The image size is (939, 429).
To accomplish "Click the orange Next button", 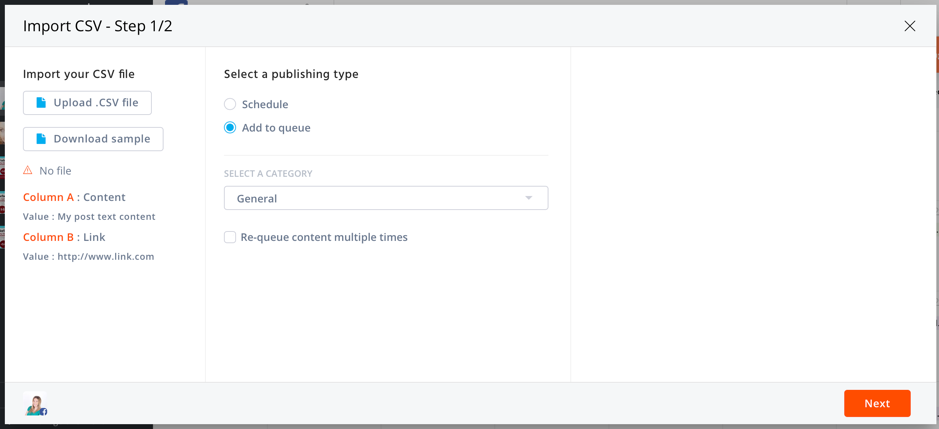I will pyautogui.click(x=877, y=403).
